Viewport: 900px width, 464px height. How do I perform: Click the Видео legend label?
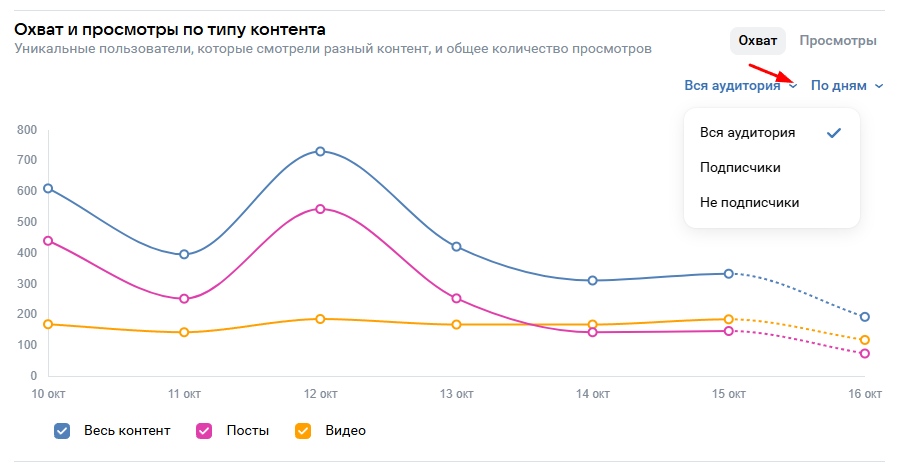345,431
